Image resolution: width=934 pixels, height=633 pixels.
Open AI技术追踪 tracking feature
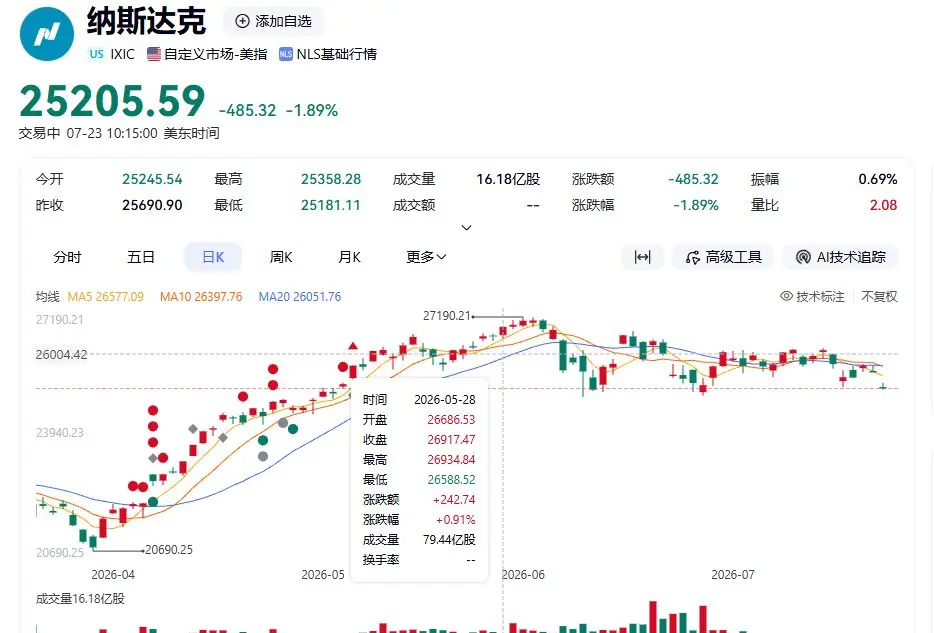pos(840,257)
